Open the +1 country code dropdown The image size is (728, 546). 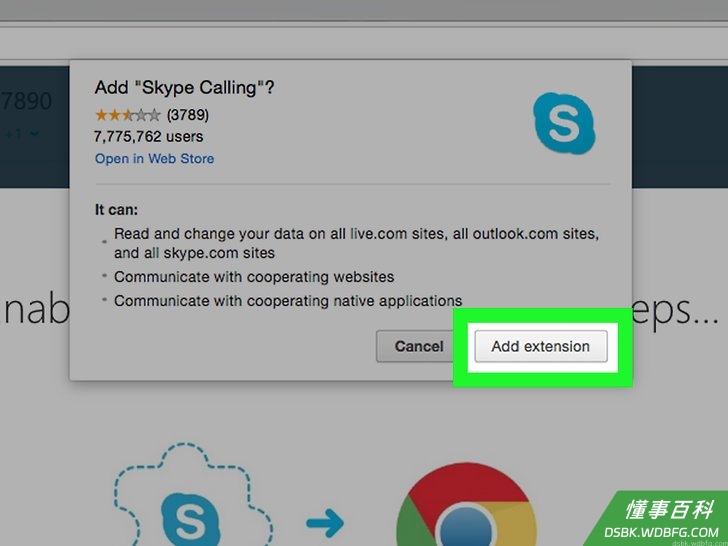21,135
